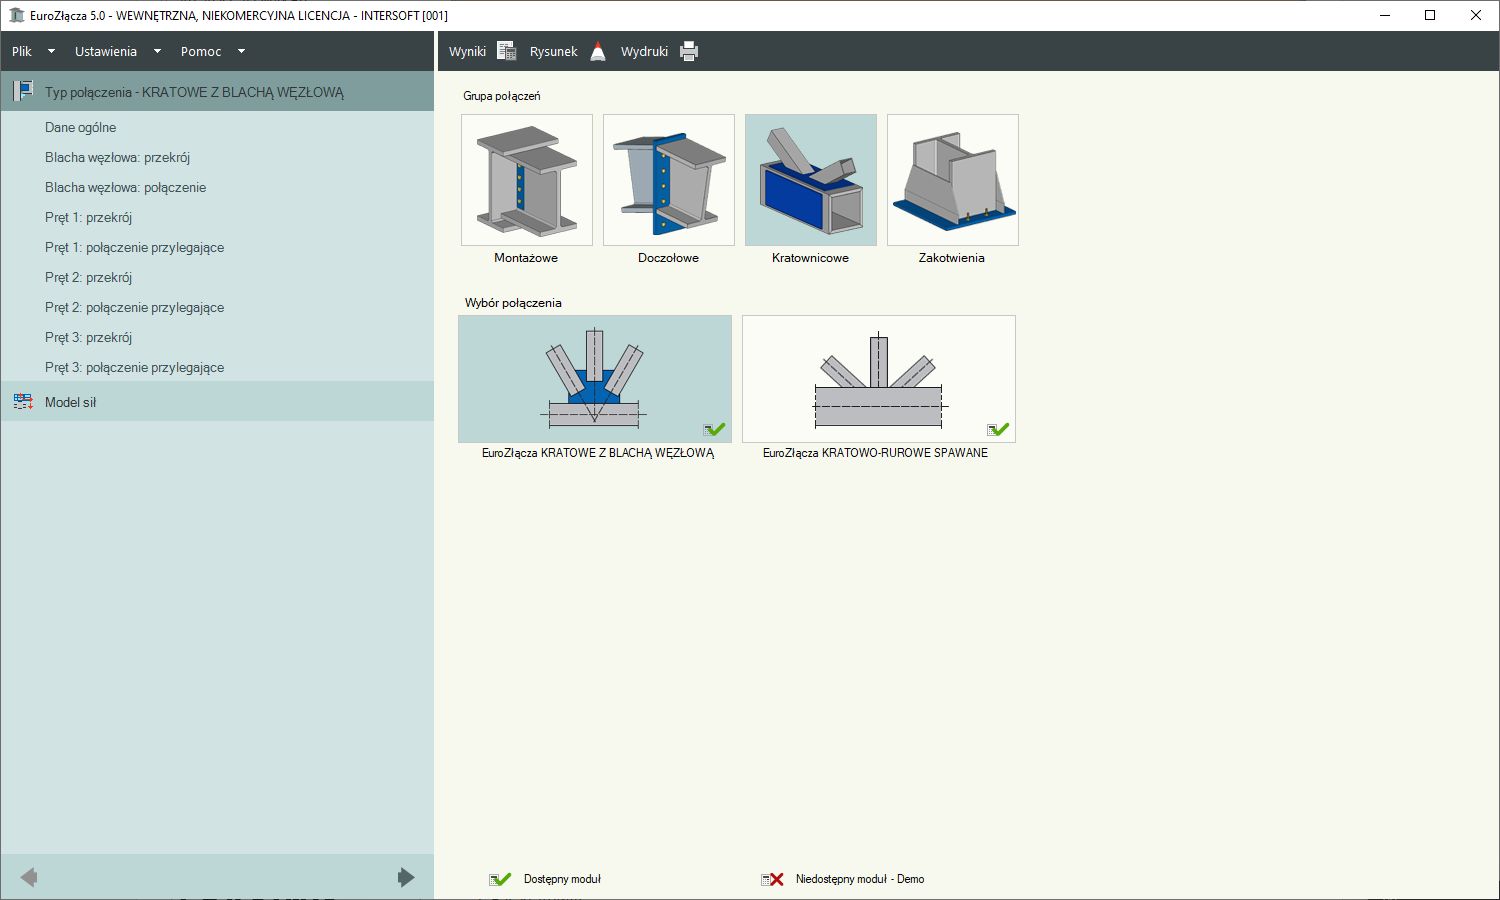Click the EuroZłącza app icon in title bar
The width and height of the screenshot is (1500, 900).
pos(16,15)
